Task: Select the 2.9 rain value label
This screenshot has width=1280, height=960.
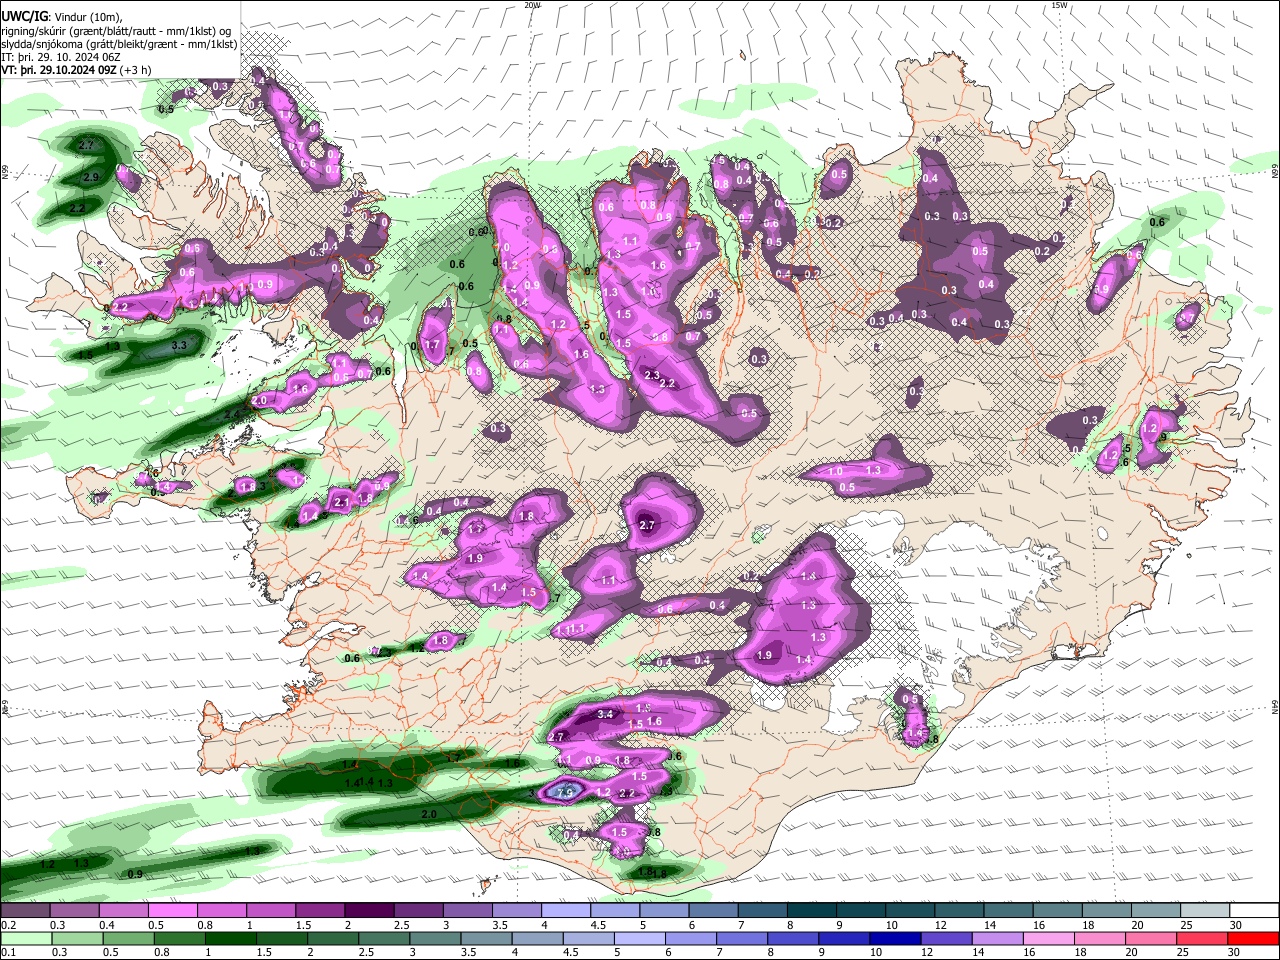Action: [91, 177]
